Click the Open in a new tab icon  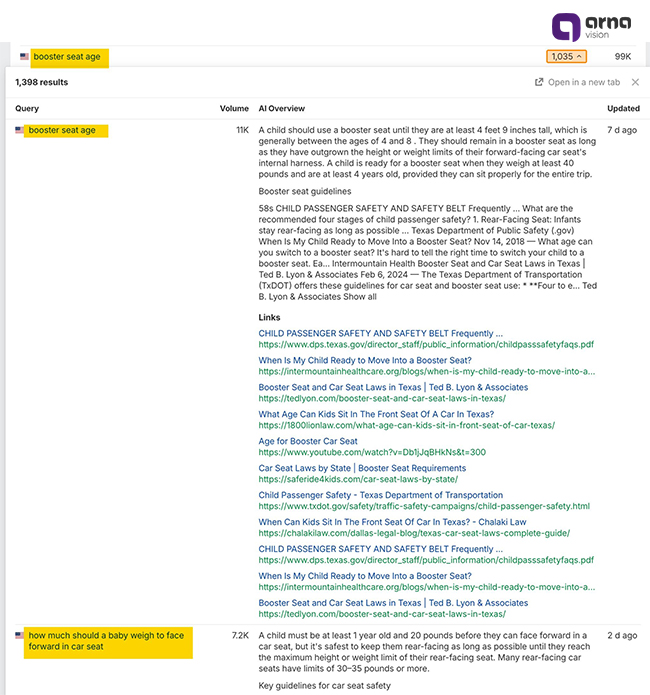pos(540,82)
